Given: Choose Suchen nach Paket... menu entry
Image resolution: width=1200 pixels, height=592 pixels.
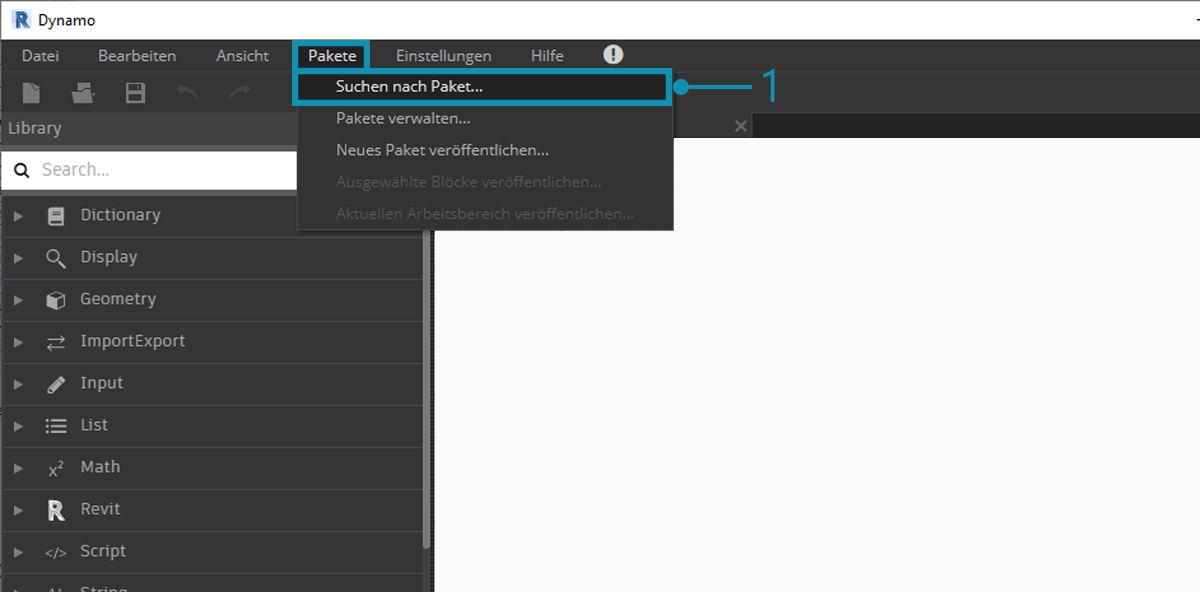Looking at the screenshot, I should [x=482, y=87].
